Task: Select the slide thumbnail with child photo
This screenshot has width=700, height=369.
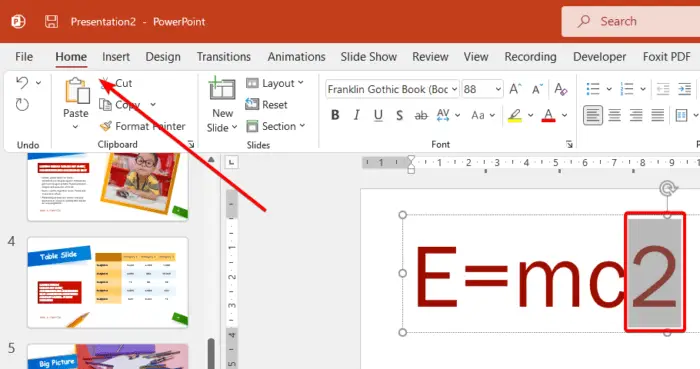Action: click(x=108, y=187)
